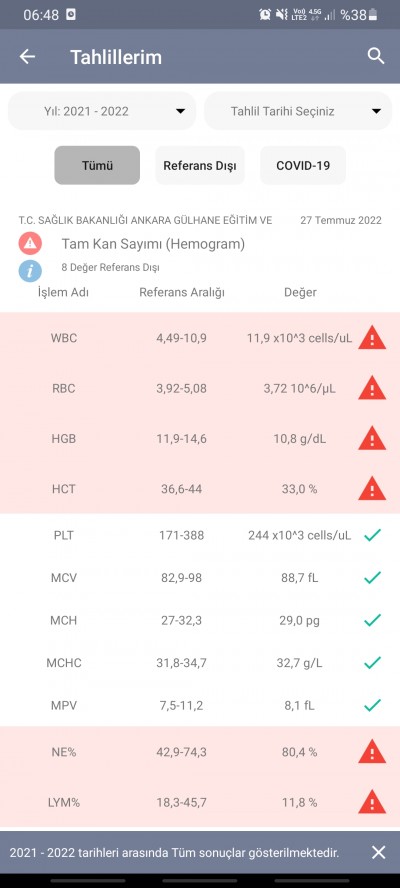
Task: Open the Tahlil Tarihi Seçiniz dropdown
Action: coord(298,111)
